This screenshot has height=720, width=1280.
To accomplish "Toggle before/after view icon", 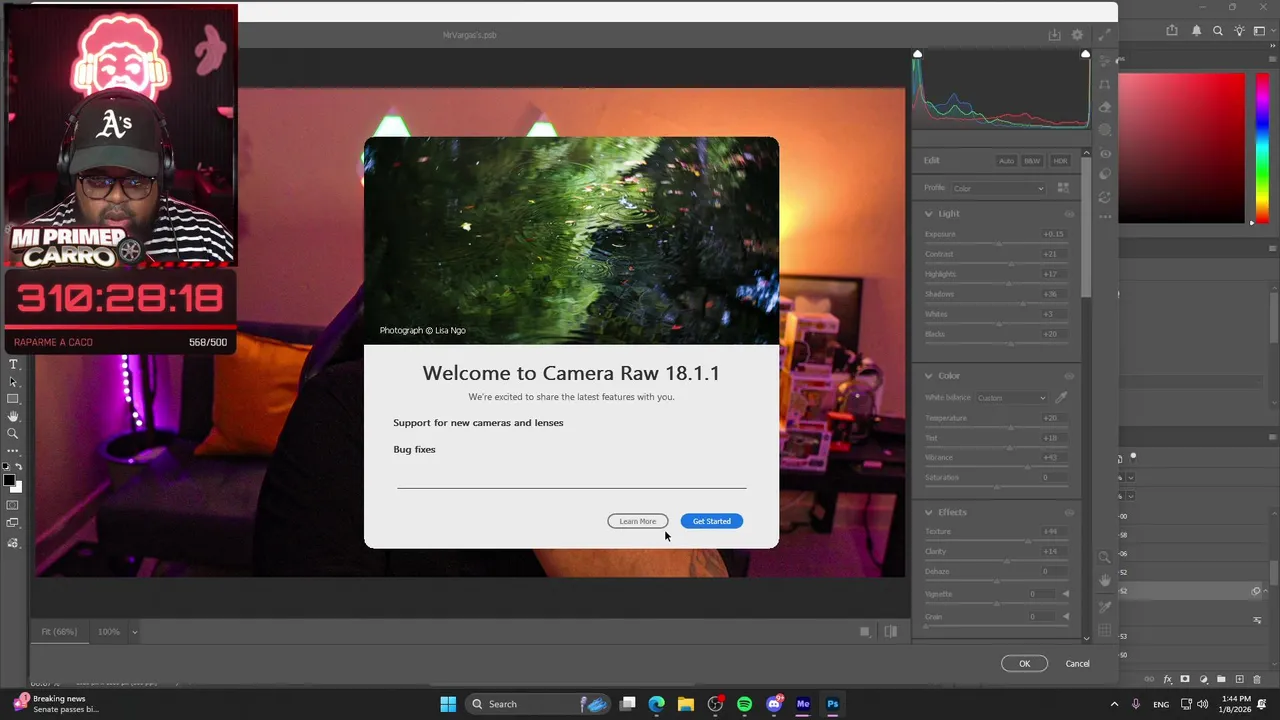I will click(890, 632).
